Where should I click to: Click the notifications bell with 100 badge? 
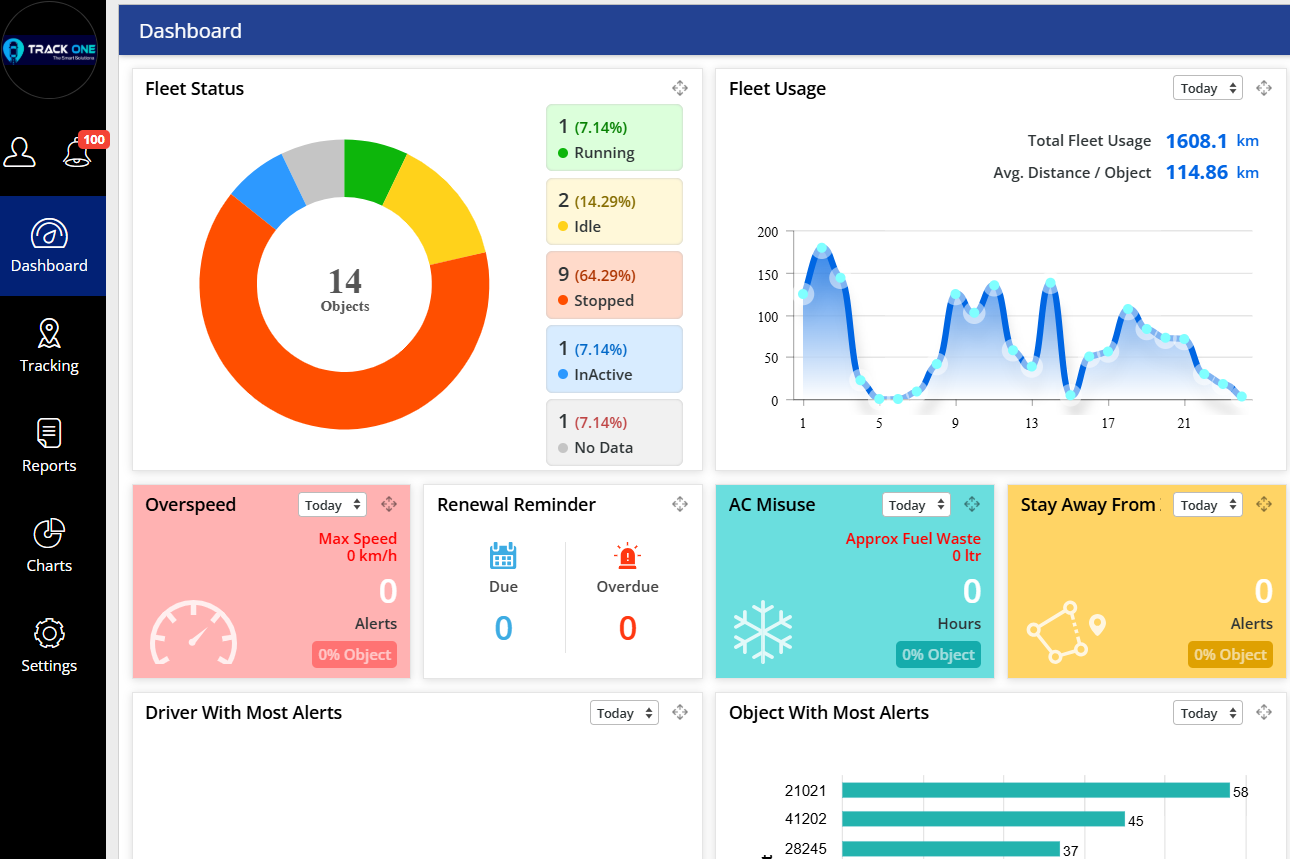[78, 153]
